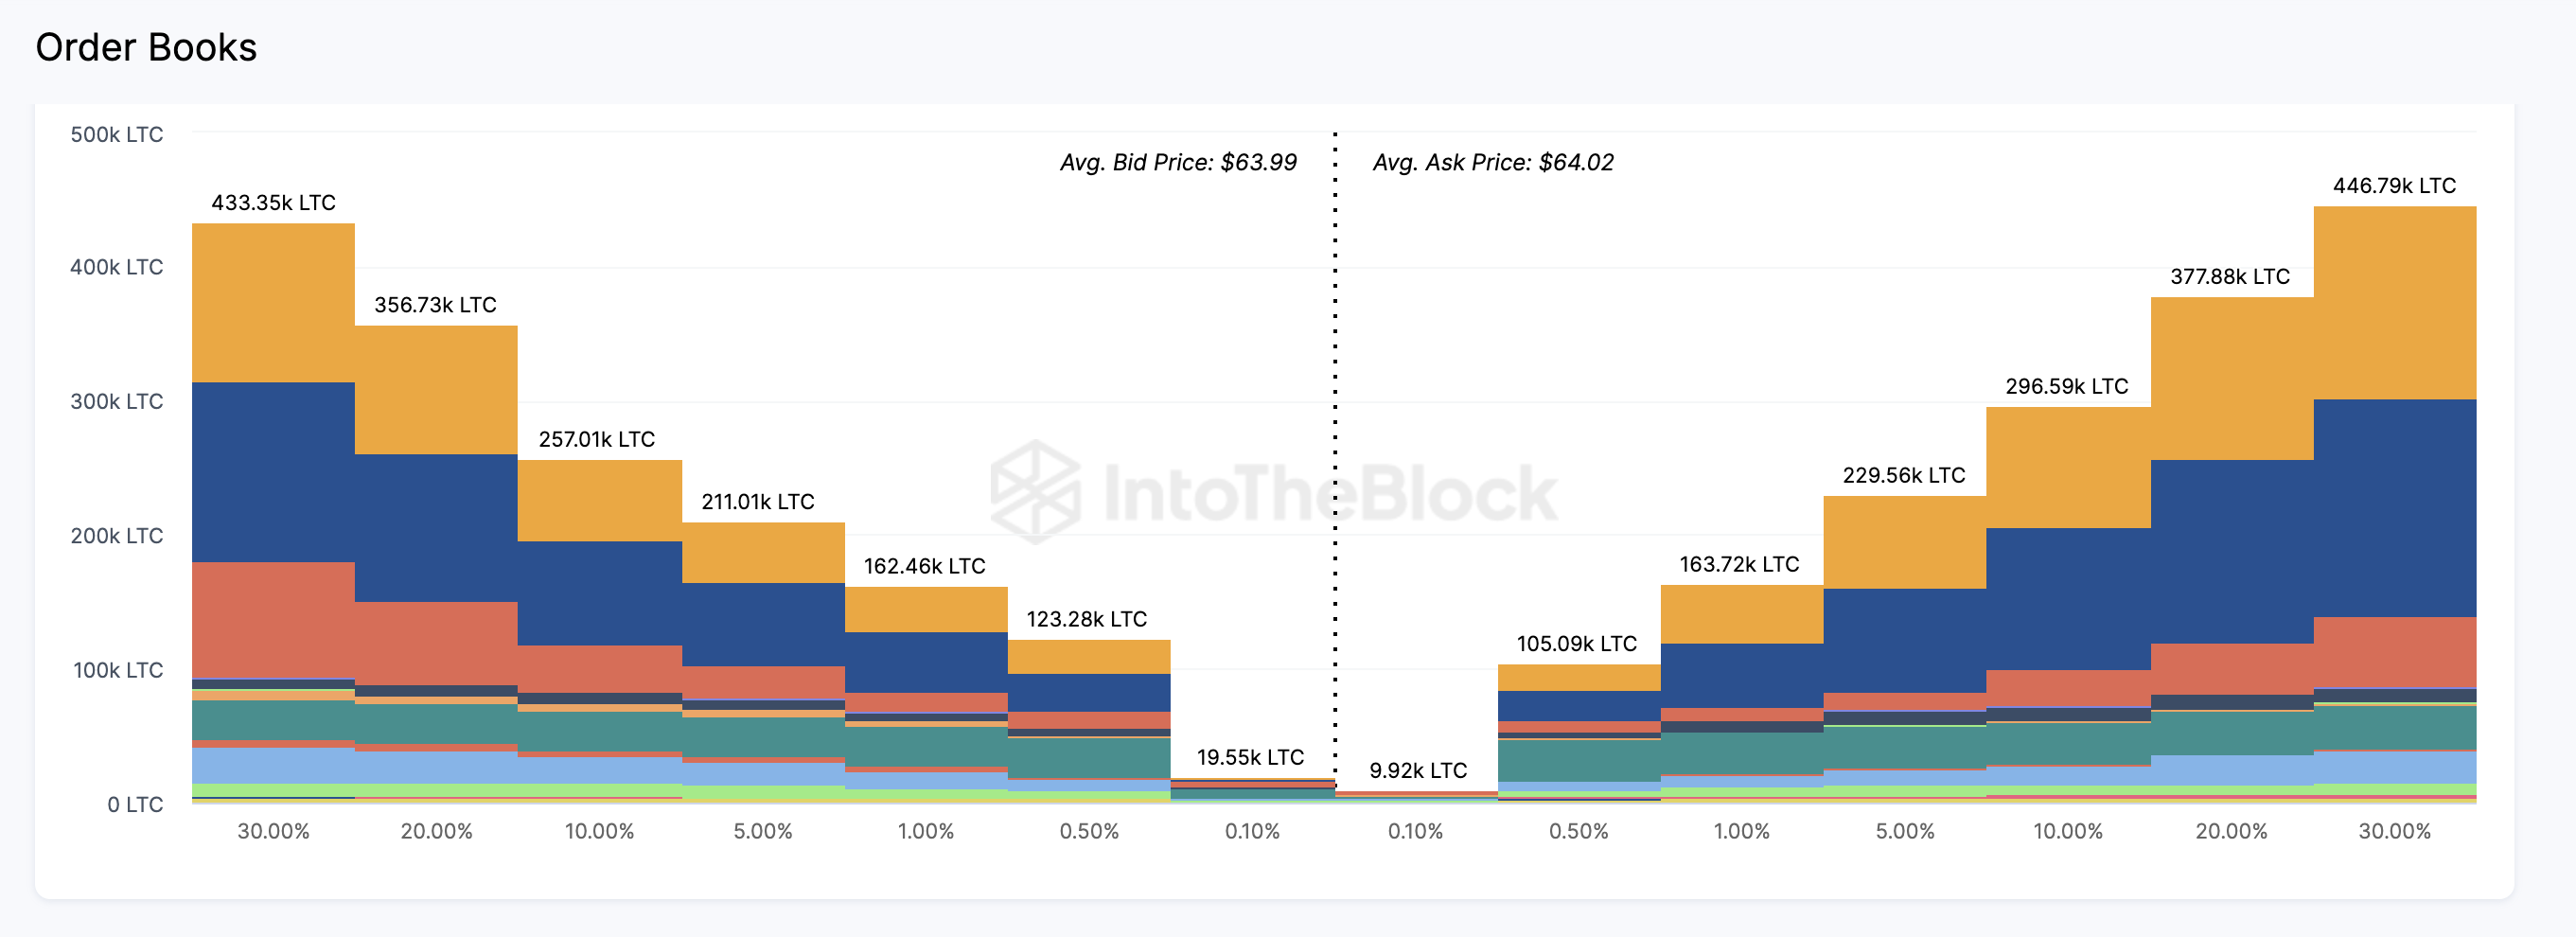Image resolution: width=2576 pixels, height=937 pixels.
Task: Click the Order Books heading
Action: (146, 47)
